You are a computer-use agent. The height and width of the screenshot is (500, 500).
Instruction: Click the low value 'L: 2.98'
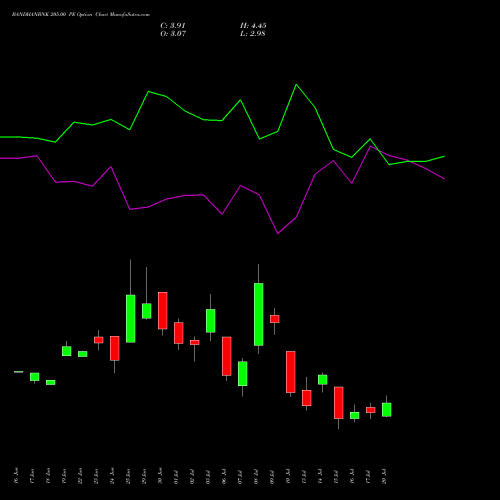click(253, 34)
